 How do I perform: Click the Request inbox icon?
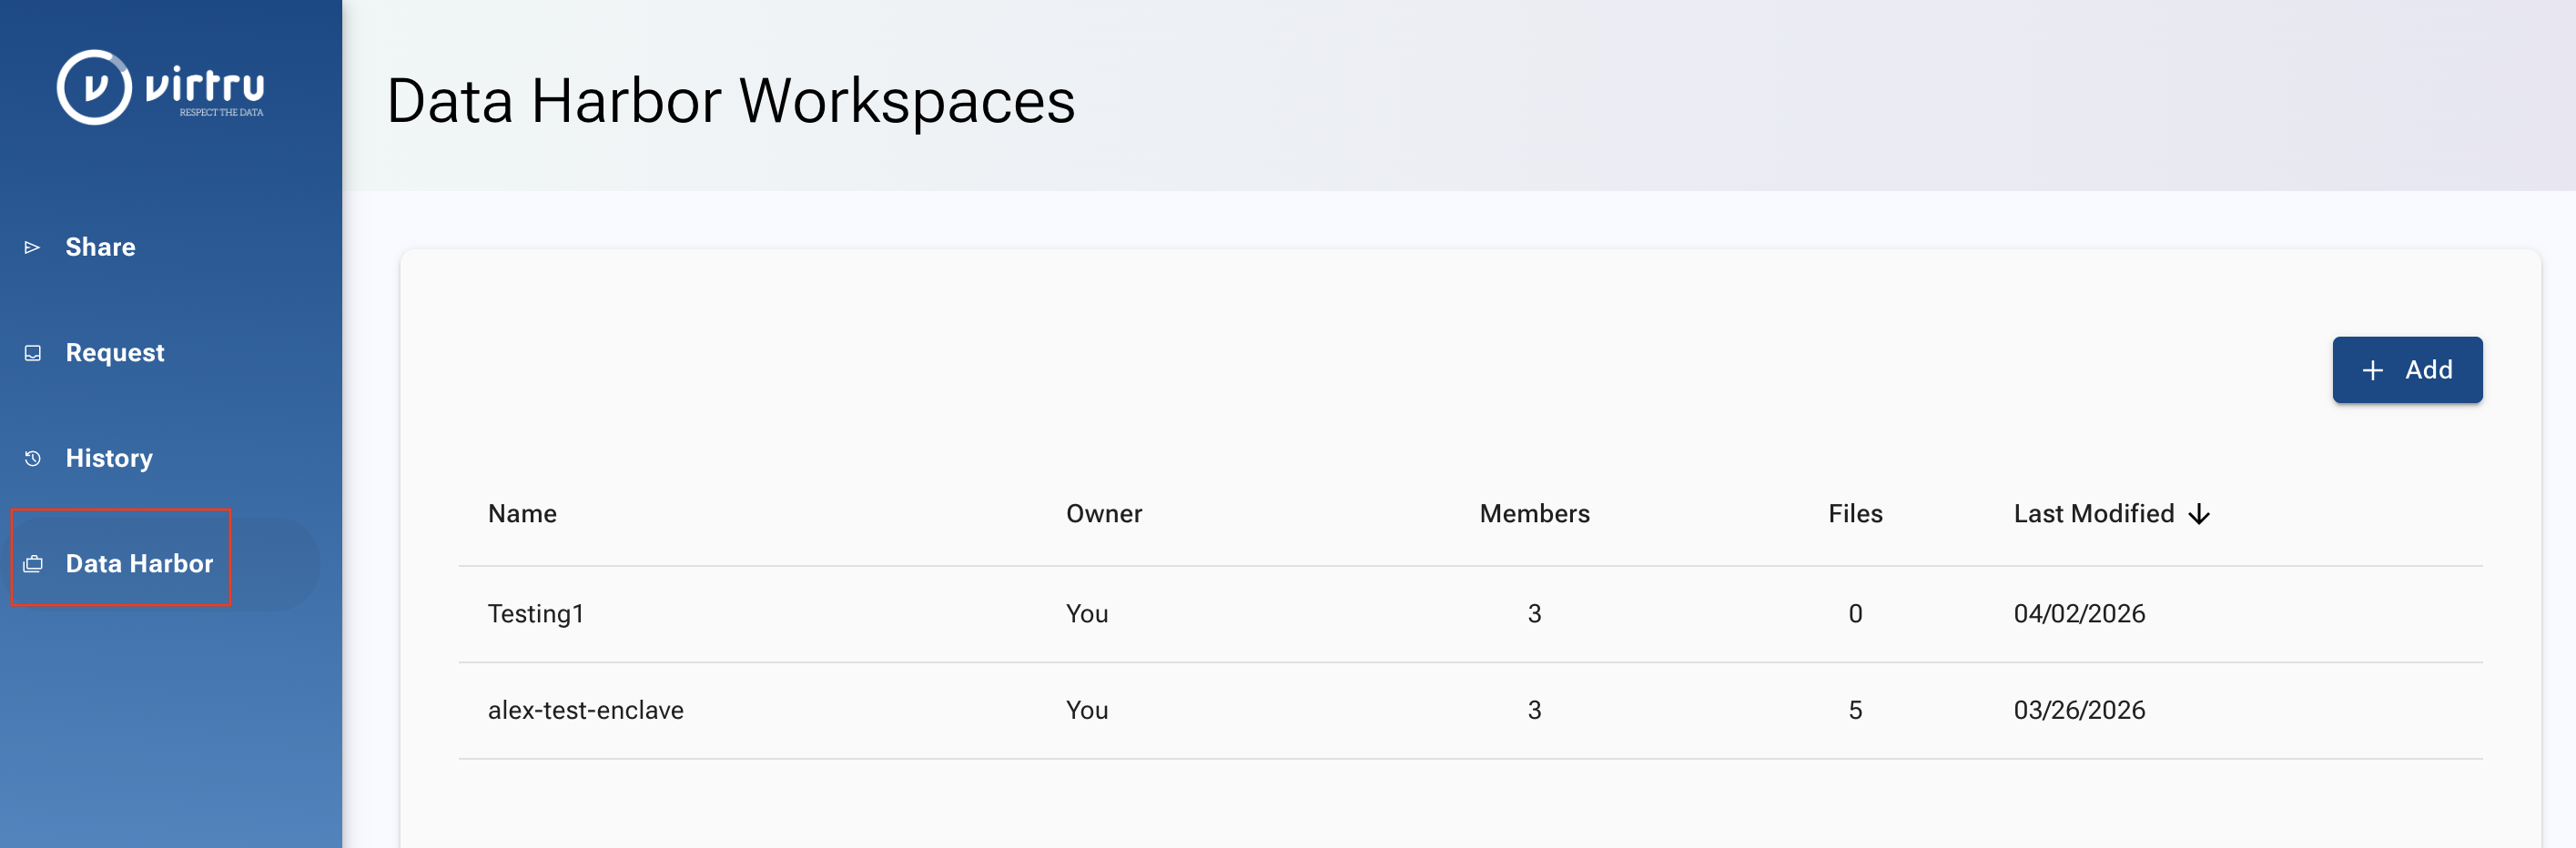coord(33,353)
